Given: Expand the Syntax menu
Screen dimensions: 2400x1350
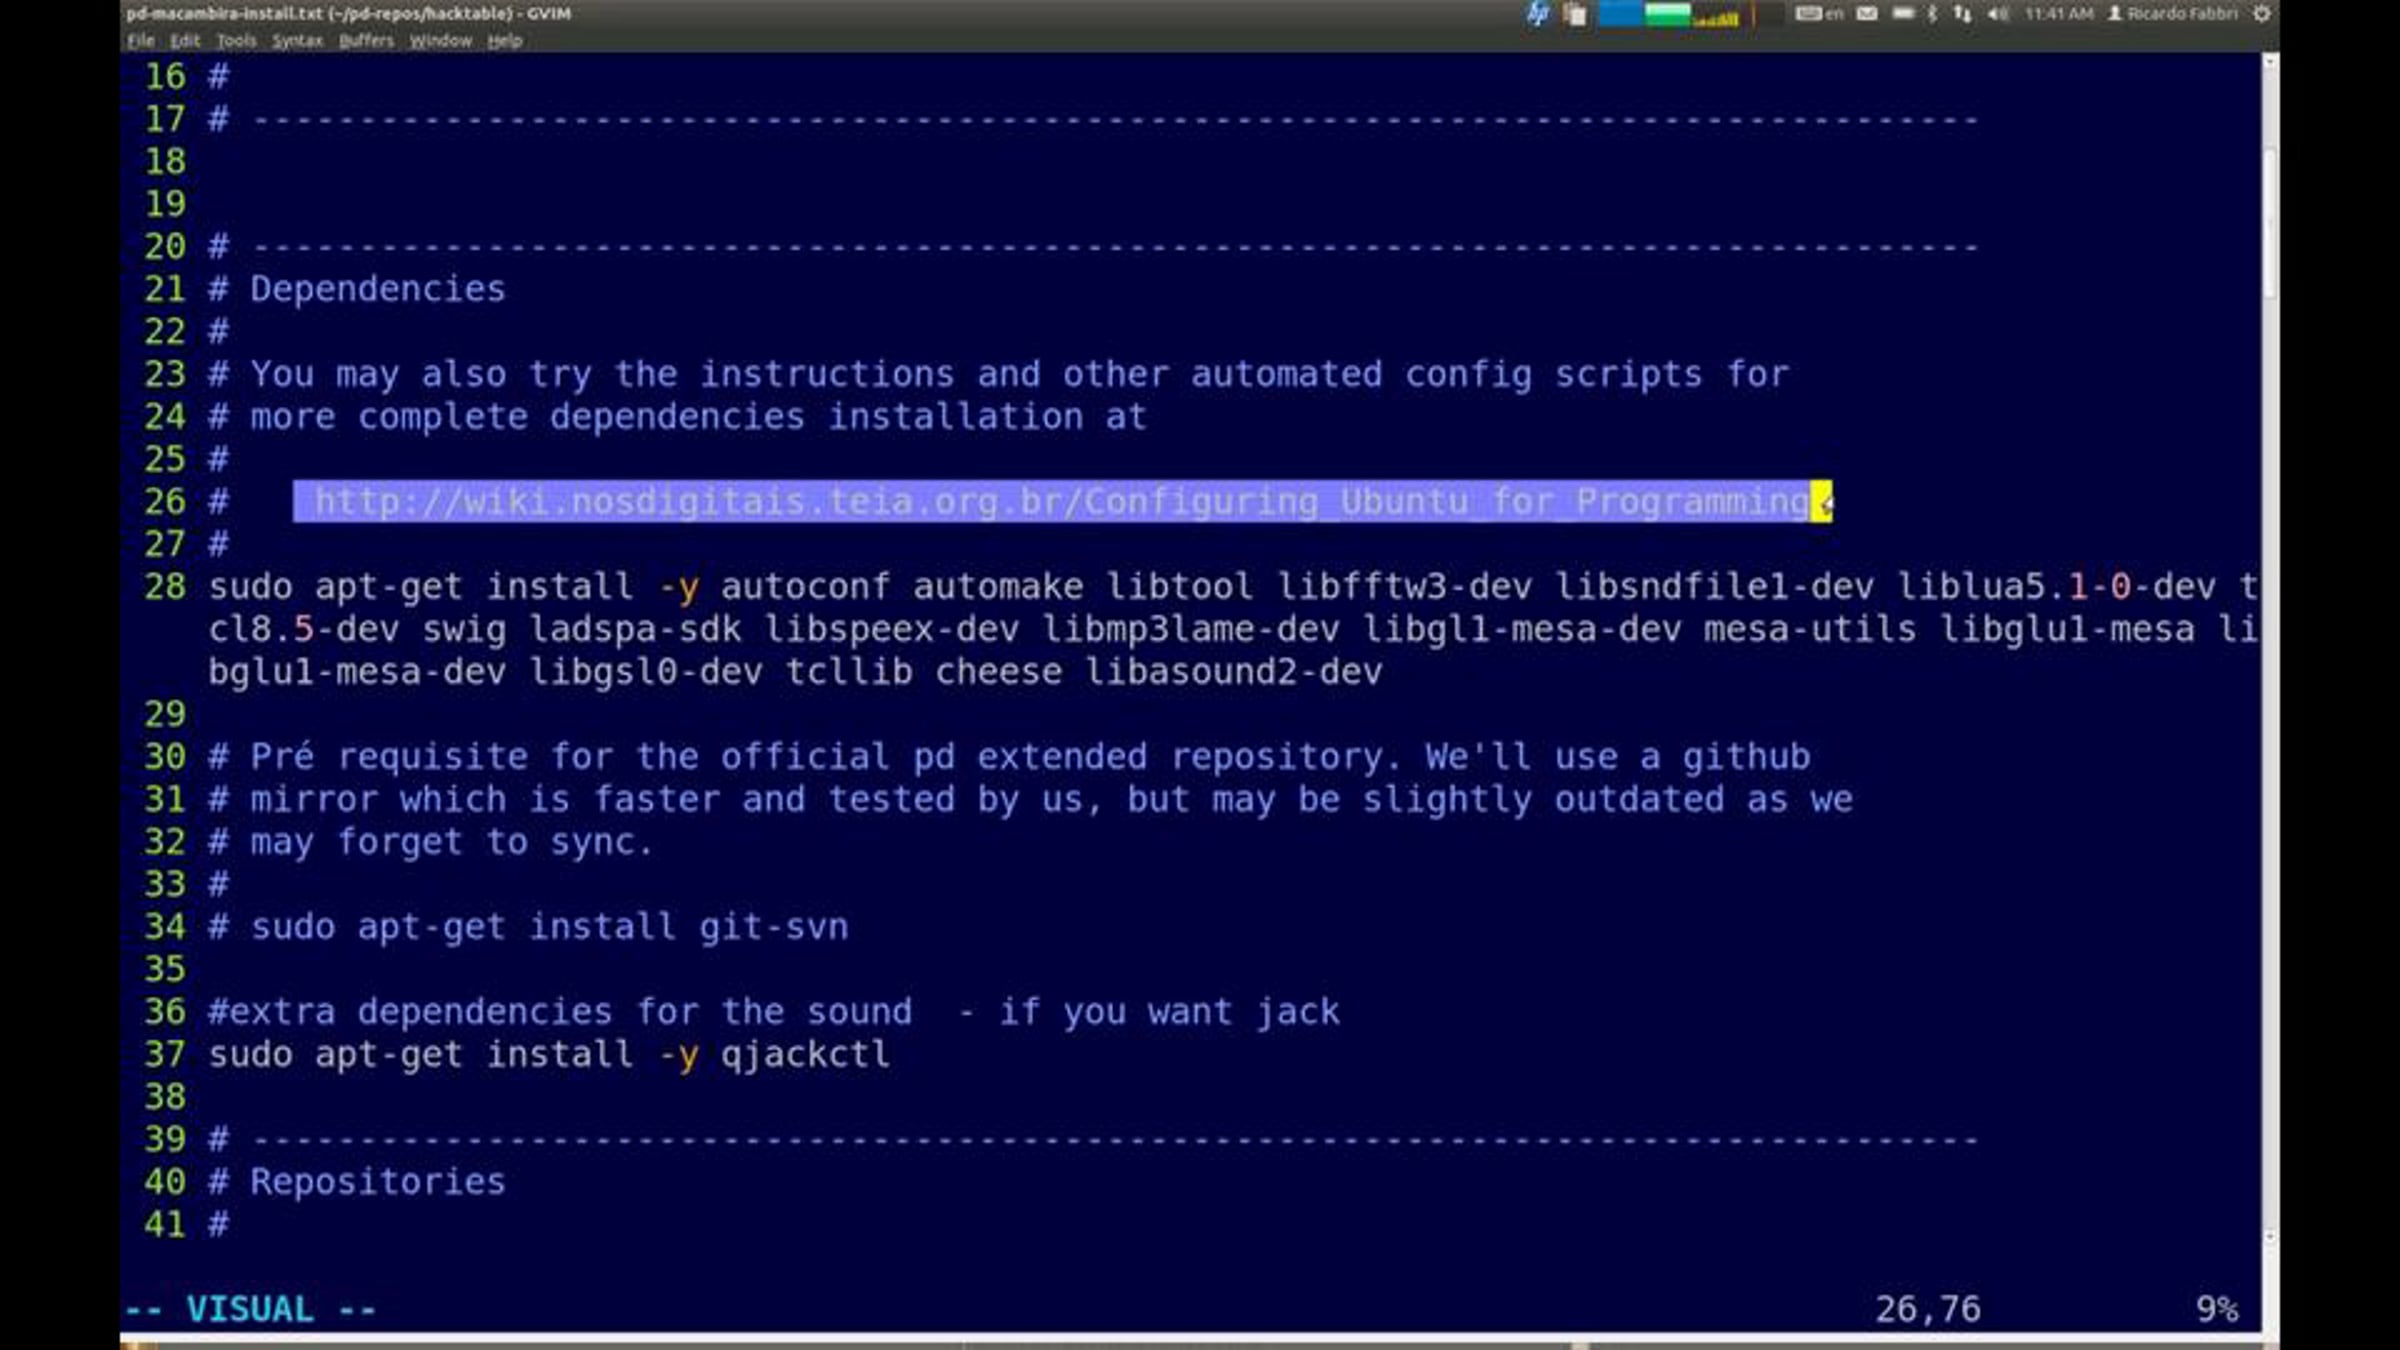Looking at the screenshot, I should tap(297, 41).
